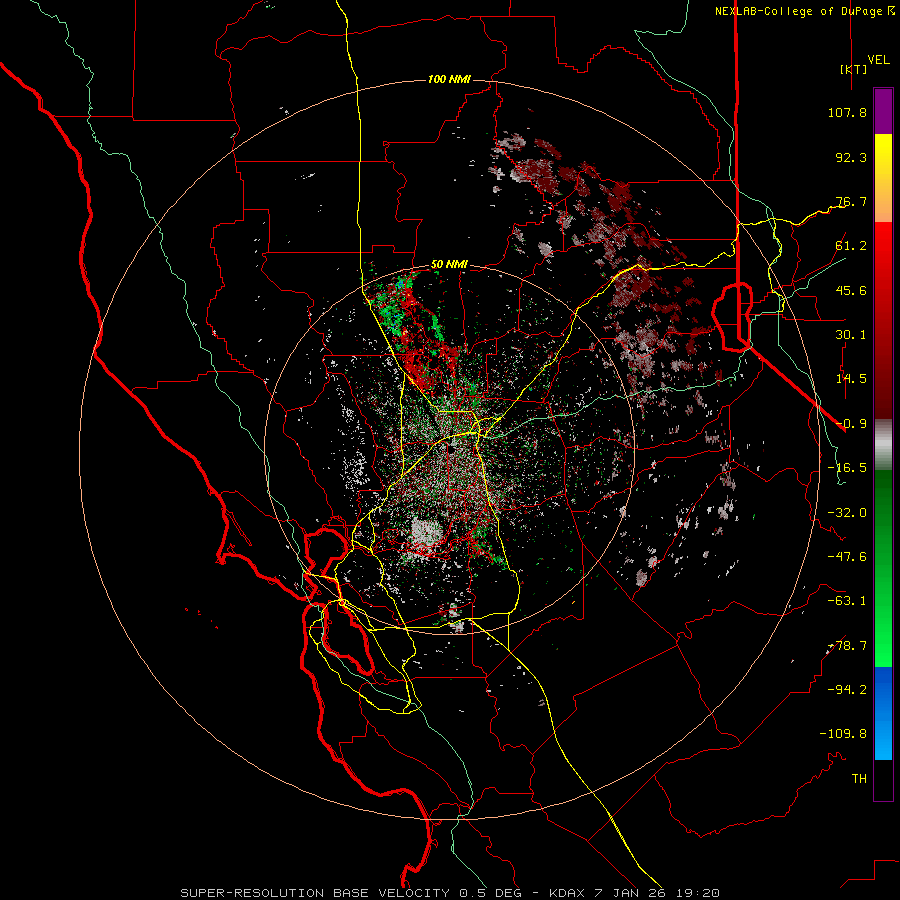The image size is (900, 900).
Task: Click the 61.2 legend value
Action: tap(851, 246)
